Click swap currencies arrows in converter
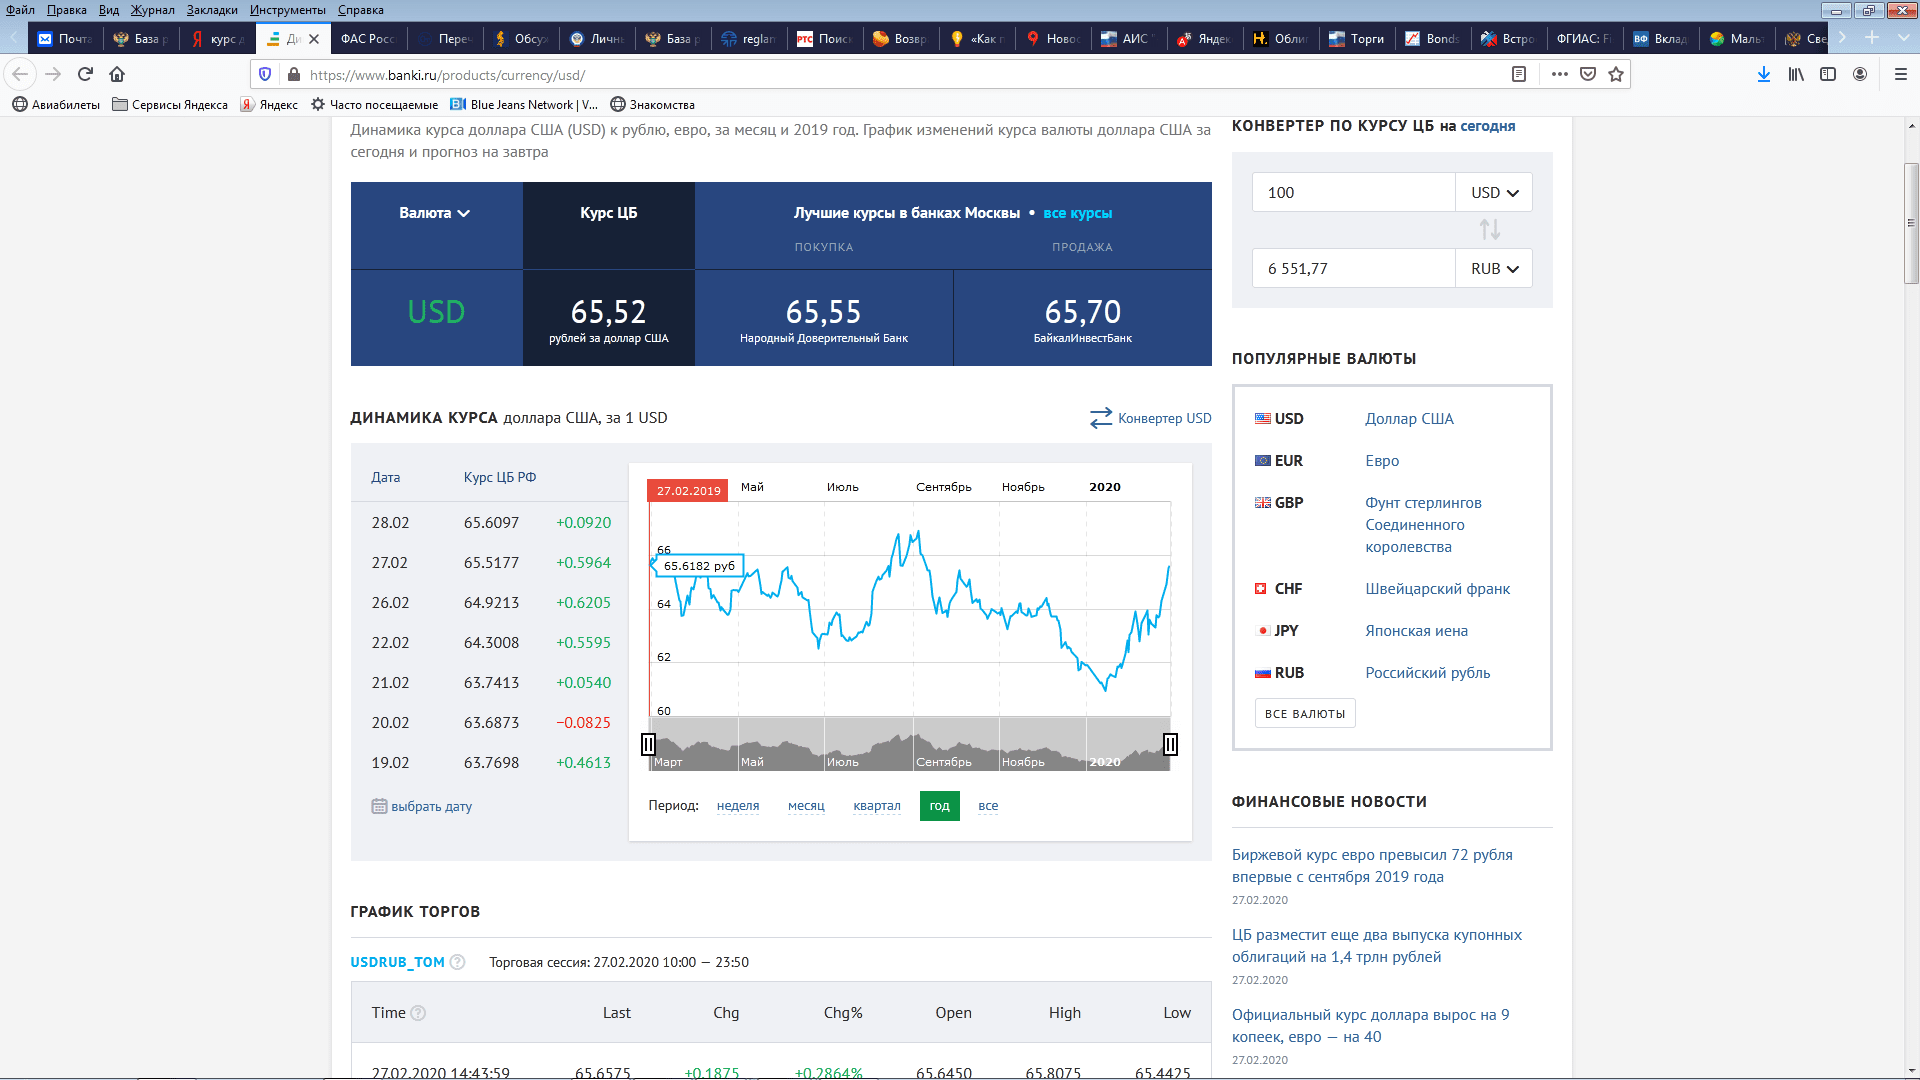 [1490, 230]
